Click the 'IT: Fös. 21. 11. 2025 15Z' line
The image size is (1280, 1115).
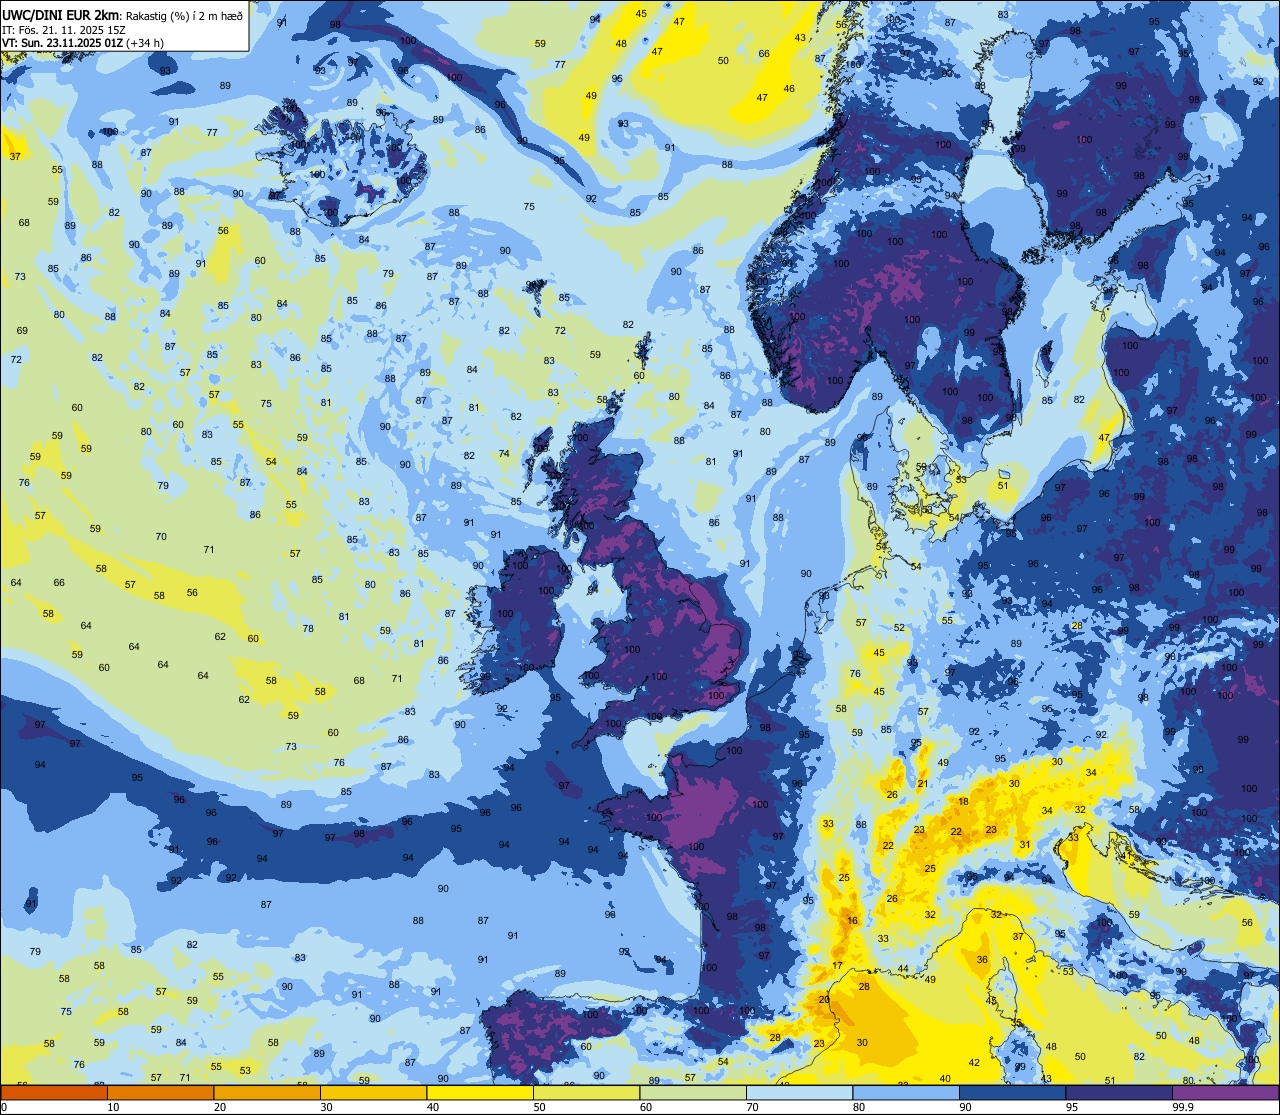click(x=64, y=30)
